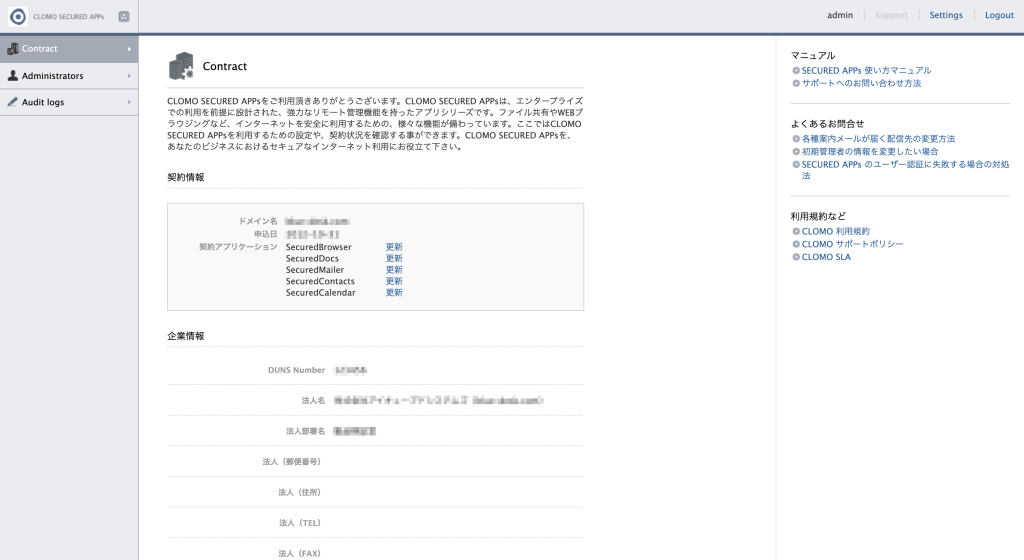Open the Contract sidebar menu item
This screenshot has height=560, width=1024.
[69, 49]
